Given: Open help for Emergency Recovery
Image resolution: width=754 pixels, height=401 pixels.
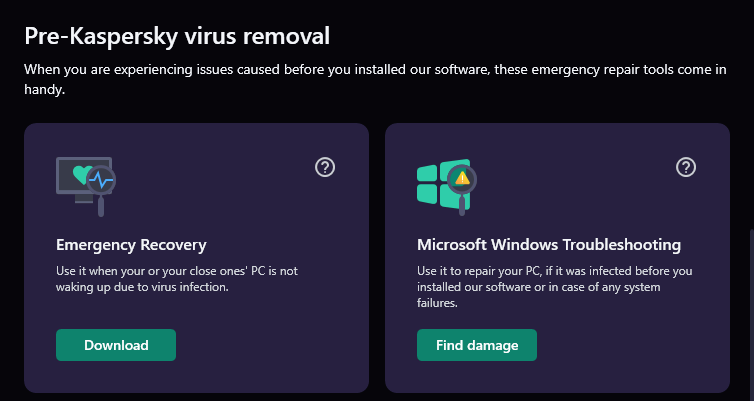Looking at the screenshot, I should coord(325,167).
